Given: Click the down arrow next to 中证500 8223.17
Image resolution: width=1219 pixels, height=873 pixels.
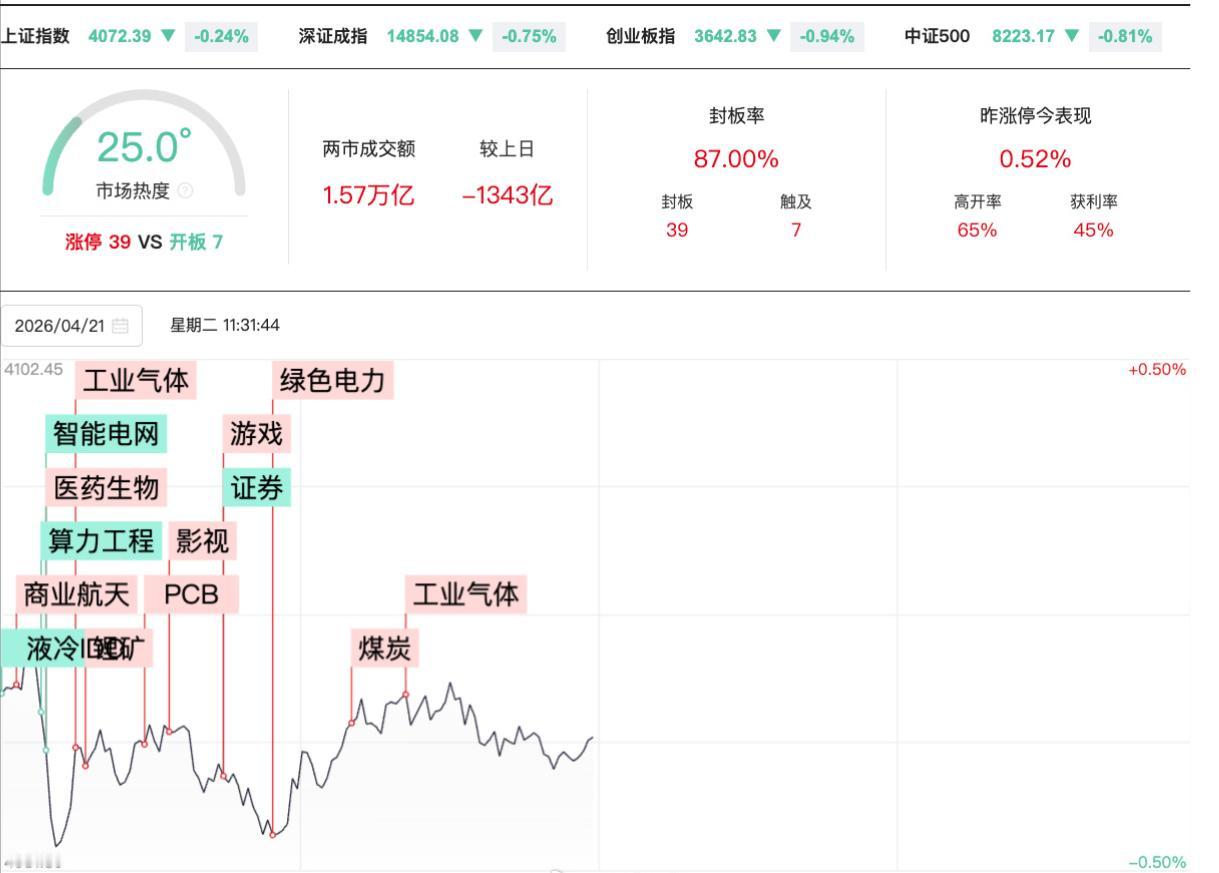Looking at the screenshot, I should 1072,36.
